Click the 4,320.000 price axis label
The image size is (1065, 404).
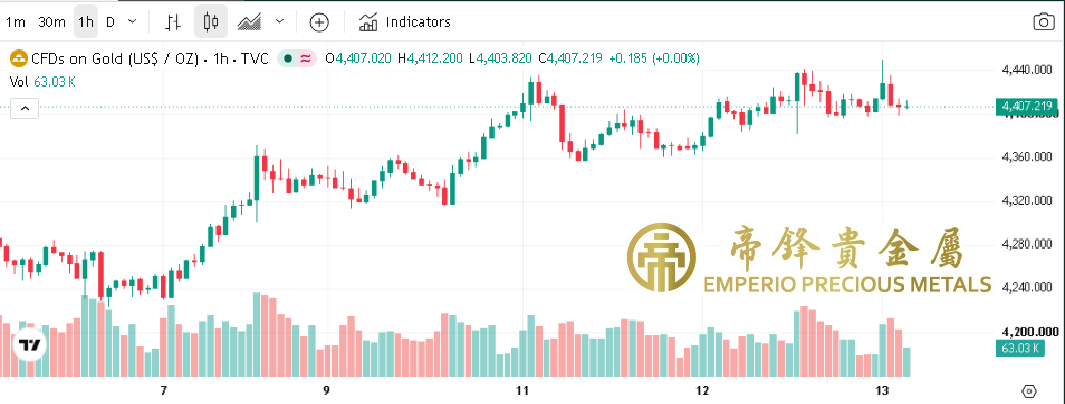[1026, 201]
